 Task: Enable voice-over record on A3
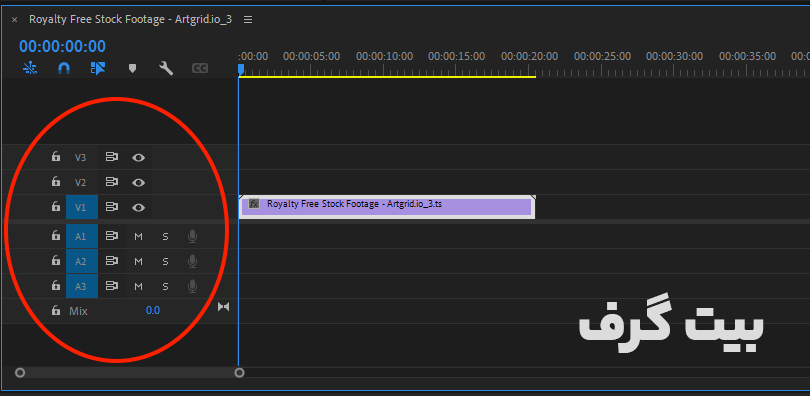192,286
